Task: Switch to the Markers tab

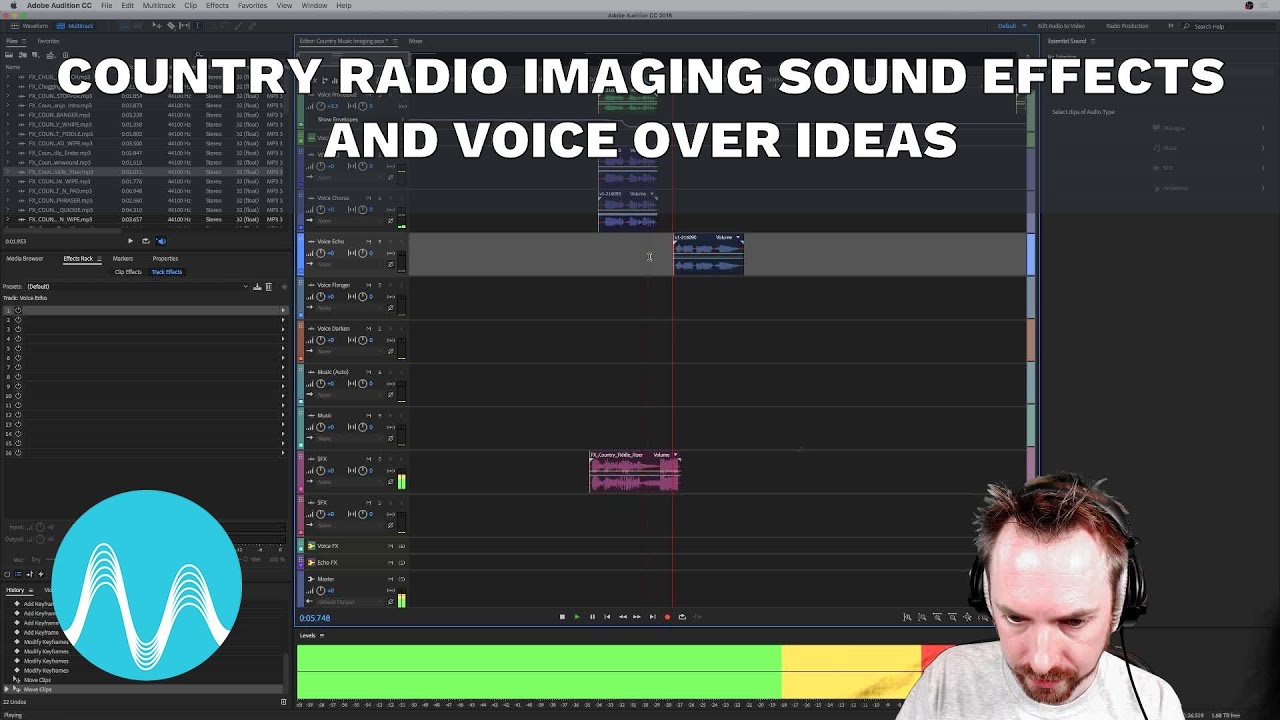Action: (x=123, y=259)
